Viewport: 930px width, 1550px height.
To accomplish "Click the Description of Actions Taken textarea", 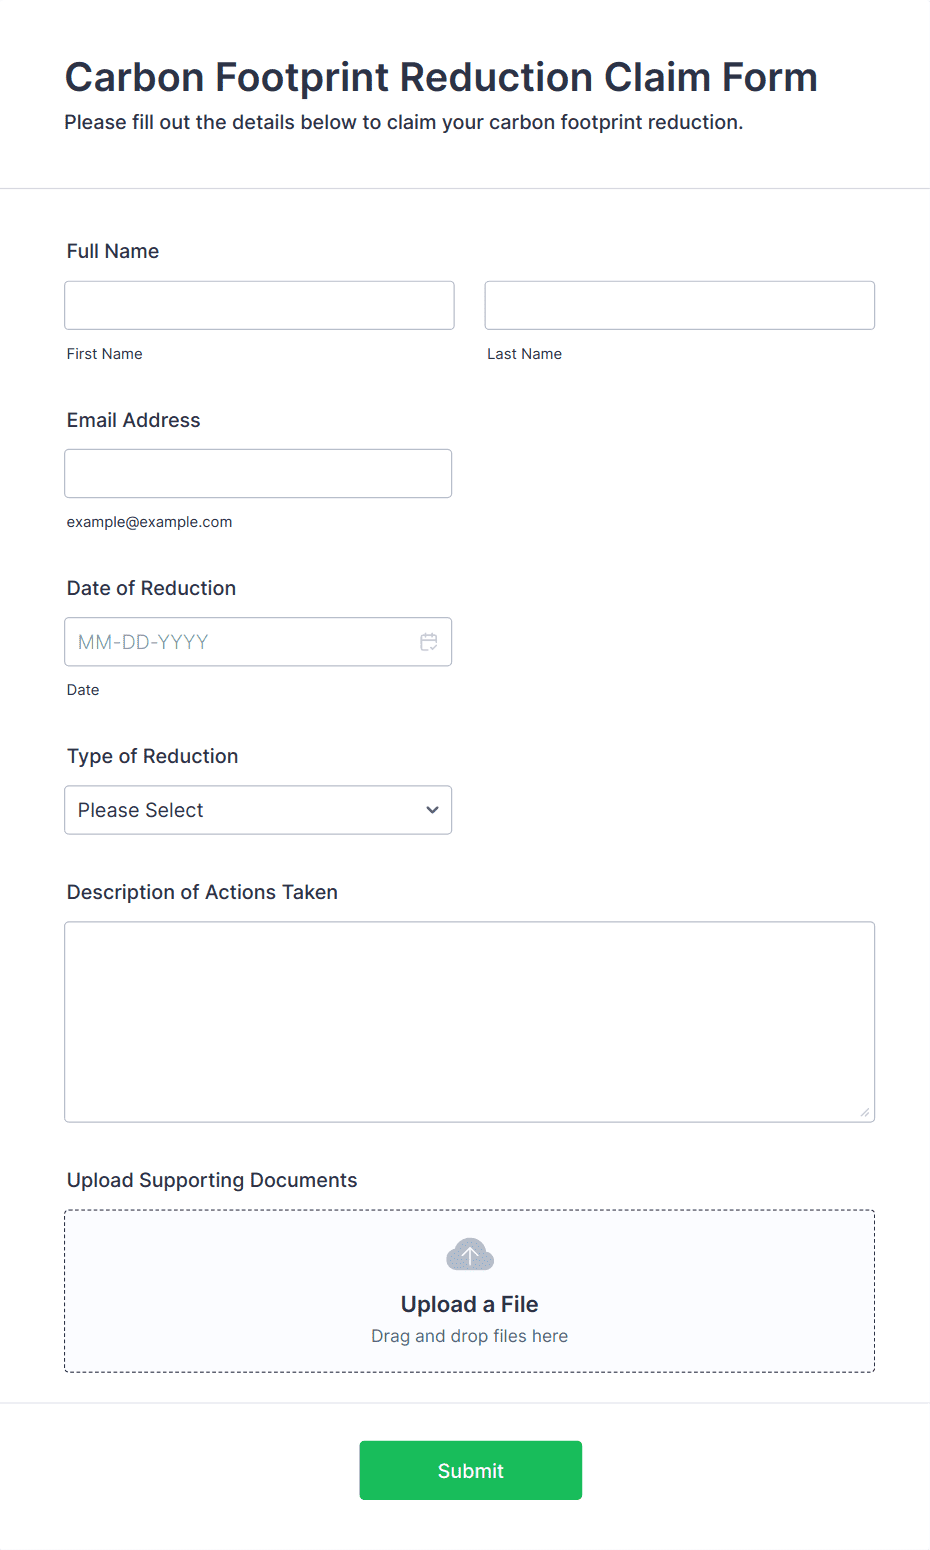I will (470, 1022).
